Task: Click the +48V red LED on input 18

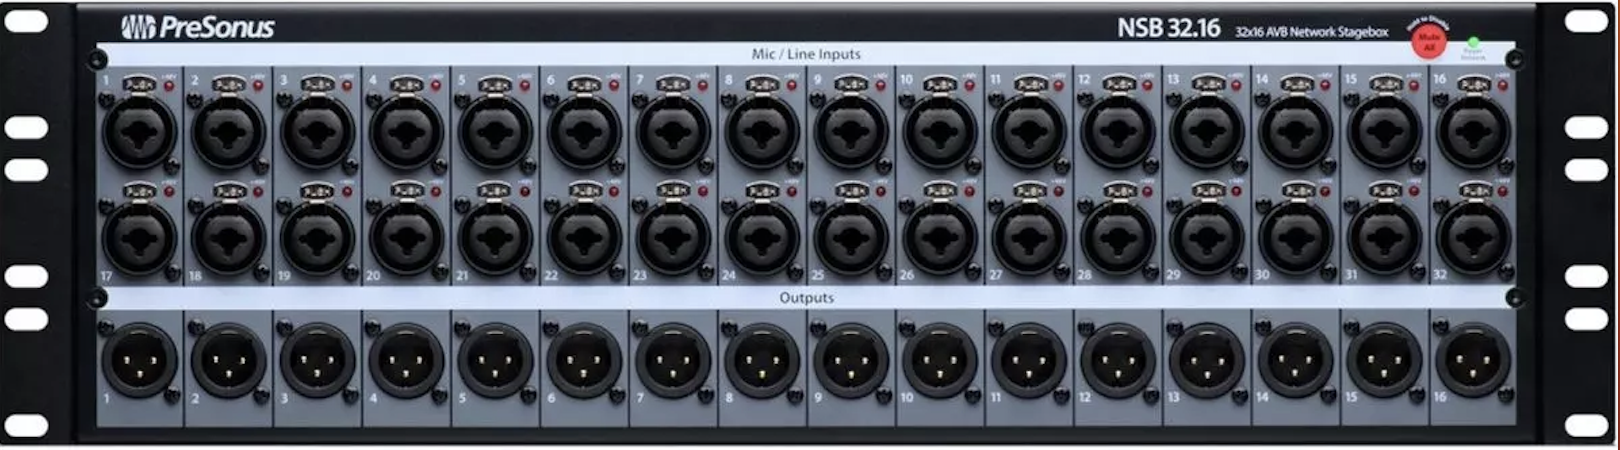Action: click(x=257, y=191)
